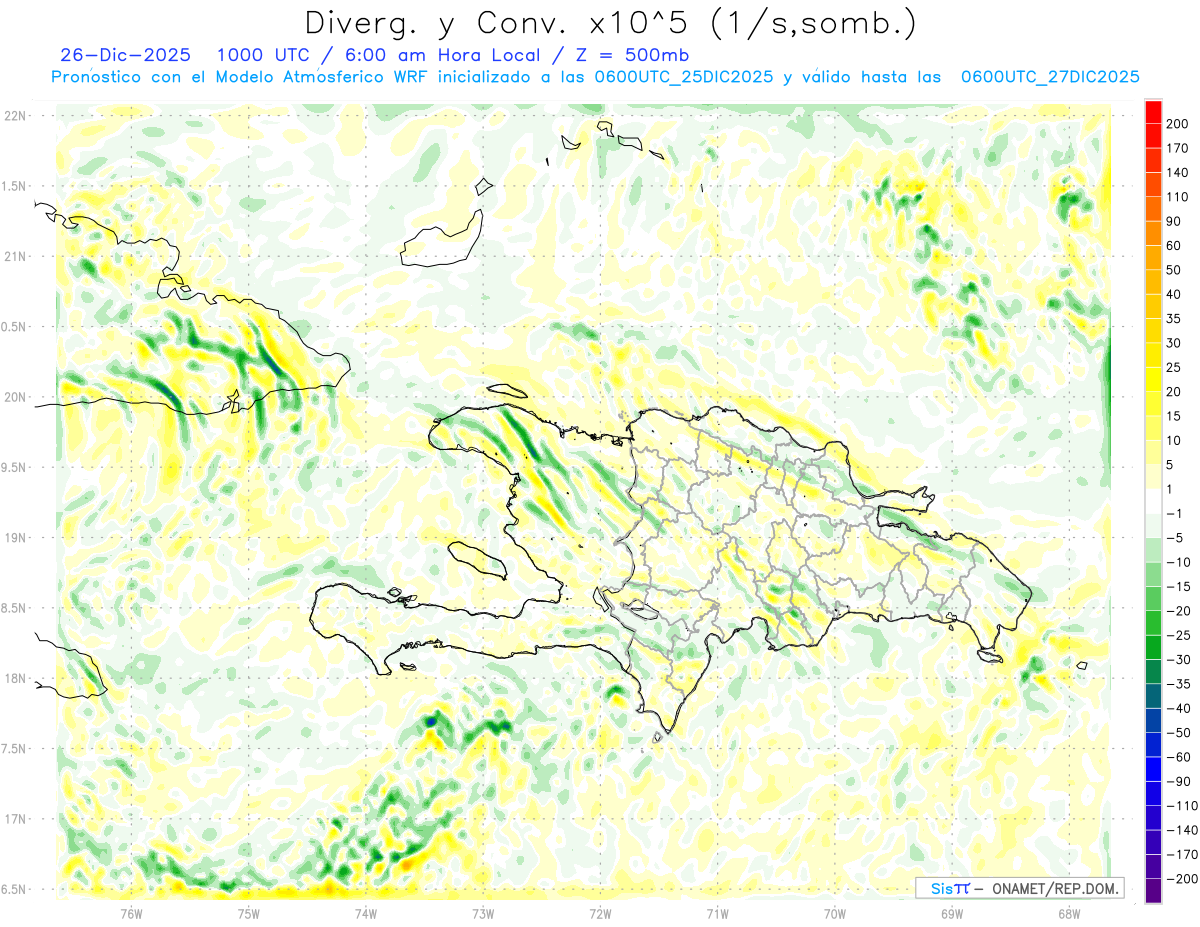Click the '9.5N' latitude label

(14, 467)
